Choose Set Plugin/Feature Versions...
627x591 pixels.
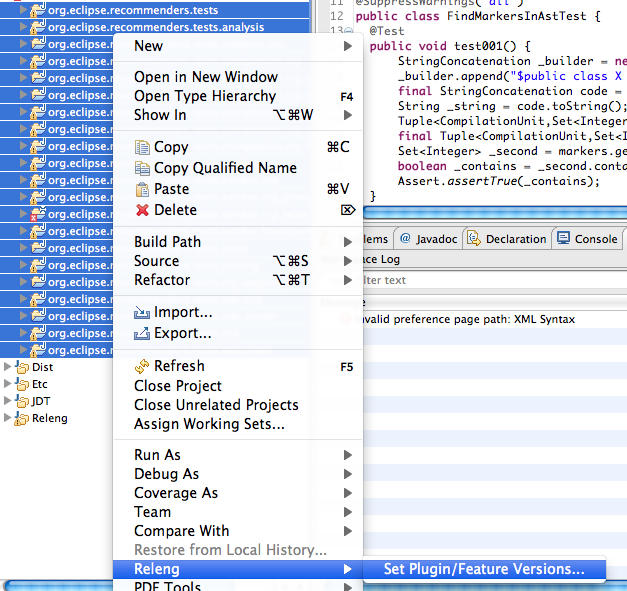[484, 569]
